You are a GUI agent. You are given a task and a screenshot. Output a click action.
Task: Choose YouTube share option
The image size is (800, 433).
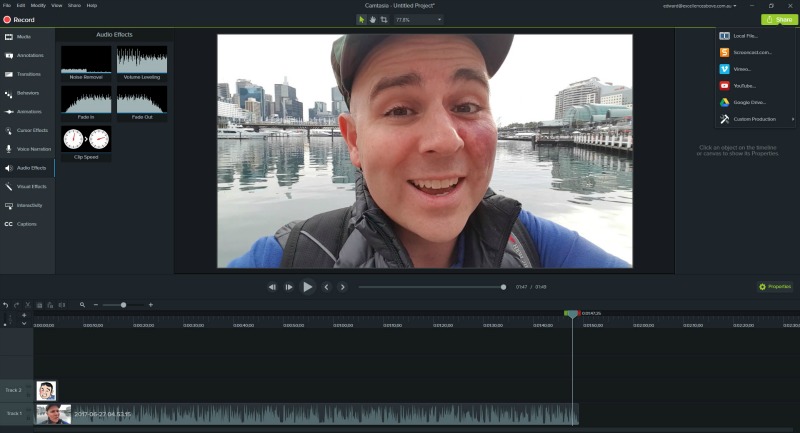[755, 86]
